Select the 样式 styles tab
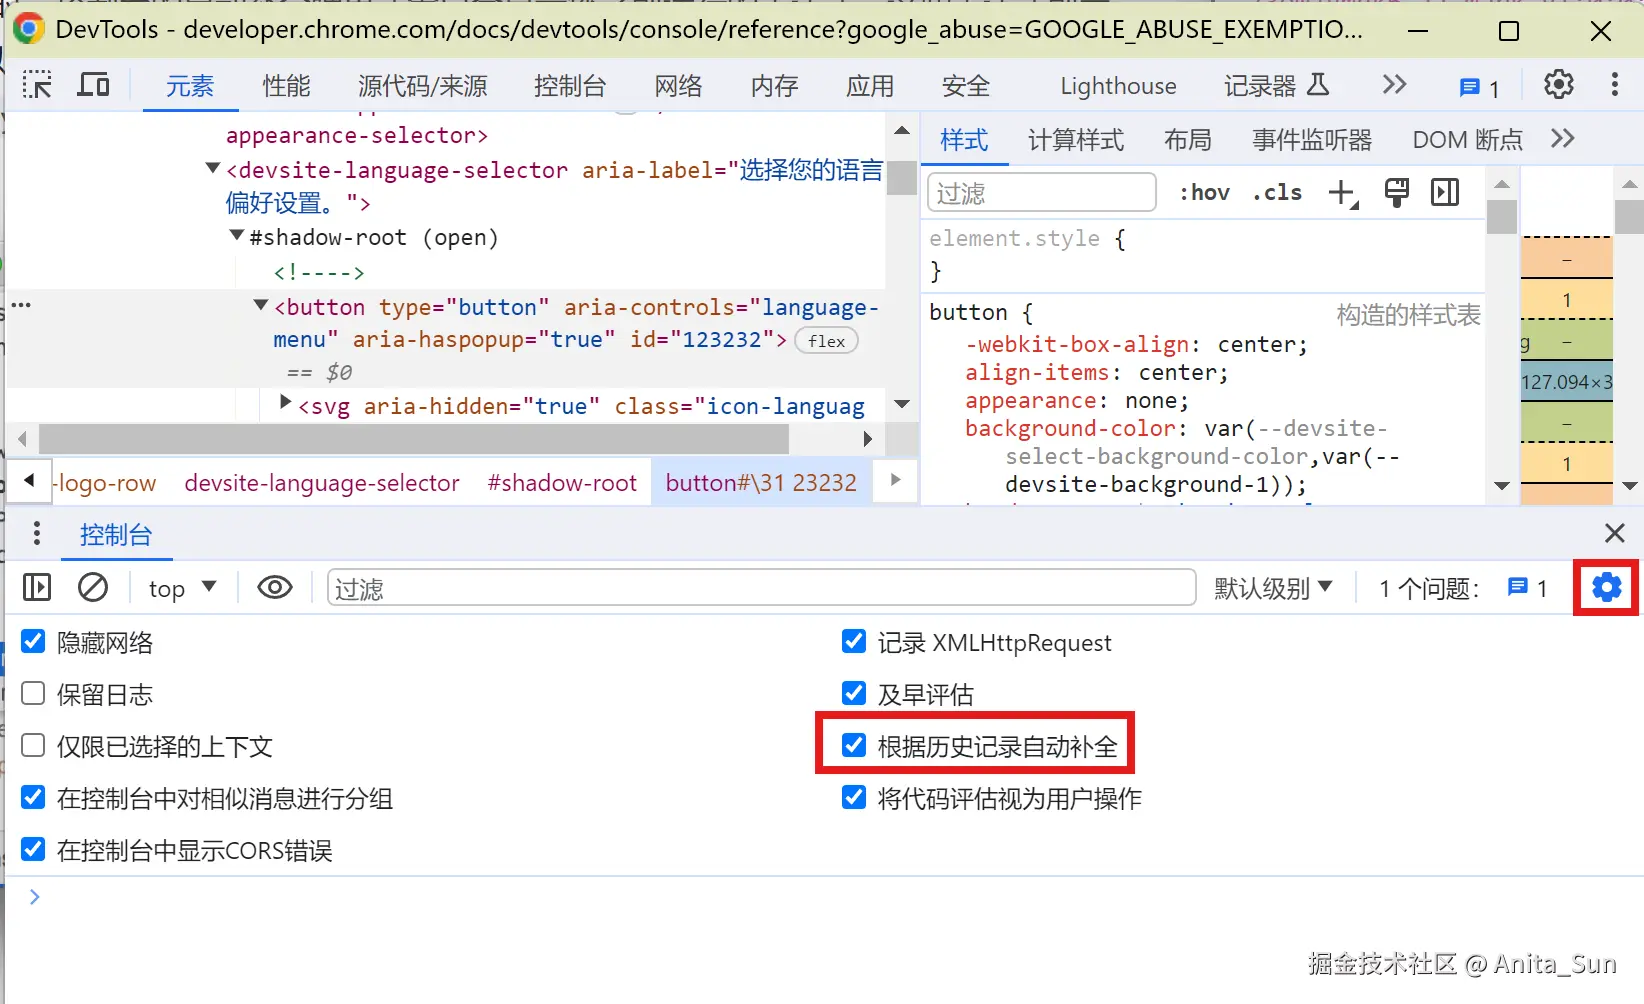Screen dimensions: 1644x1004 (964, 140)
